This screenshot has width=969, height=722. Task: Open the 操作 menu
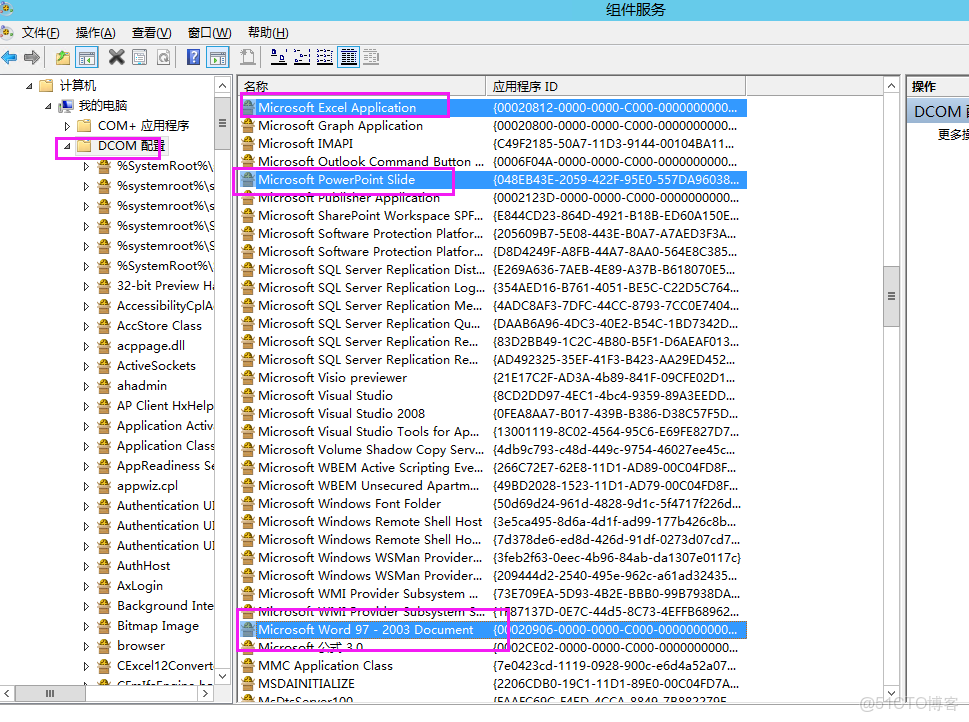pyautogui.click(x=94, y=32)
